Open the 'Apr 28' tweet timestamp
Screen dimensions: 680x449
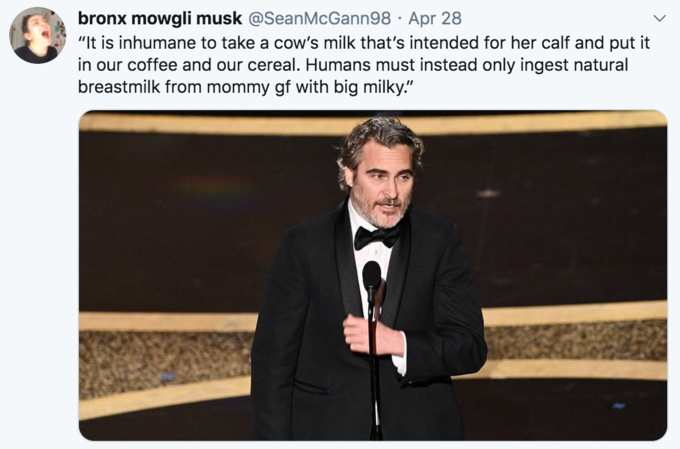click(x=435, y=18)
